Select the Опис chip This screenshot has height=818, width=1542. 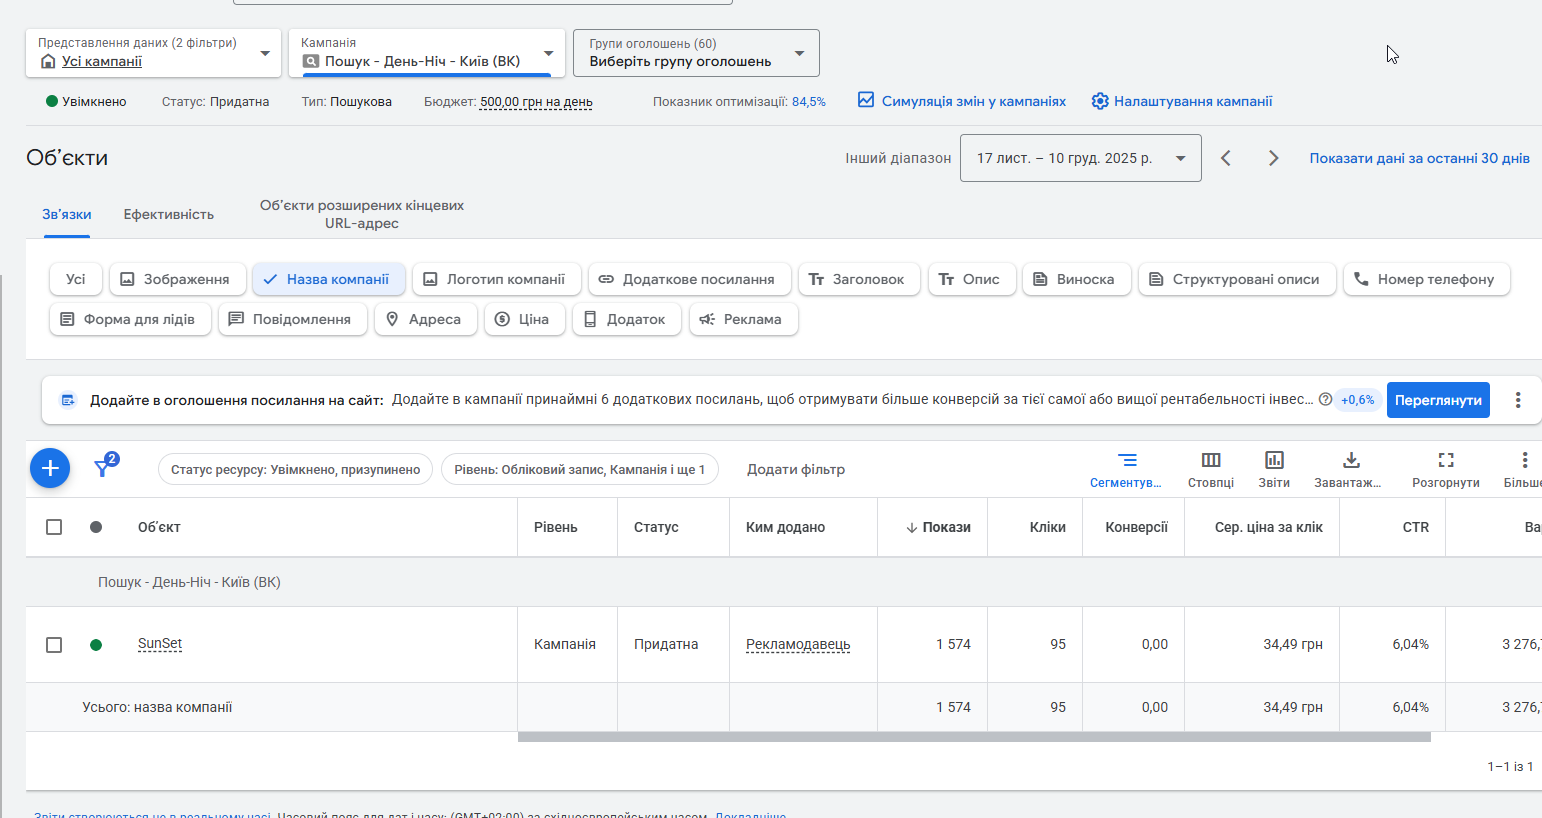click(x=972, y=279)
